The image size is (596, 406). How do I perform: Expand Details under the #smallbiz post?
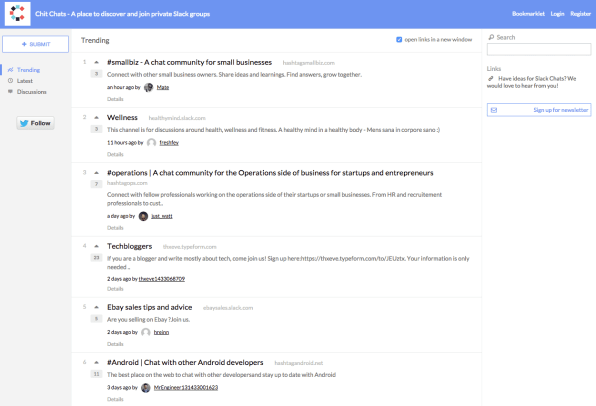[x=115, y=99]
